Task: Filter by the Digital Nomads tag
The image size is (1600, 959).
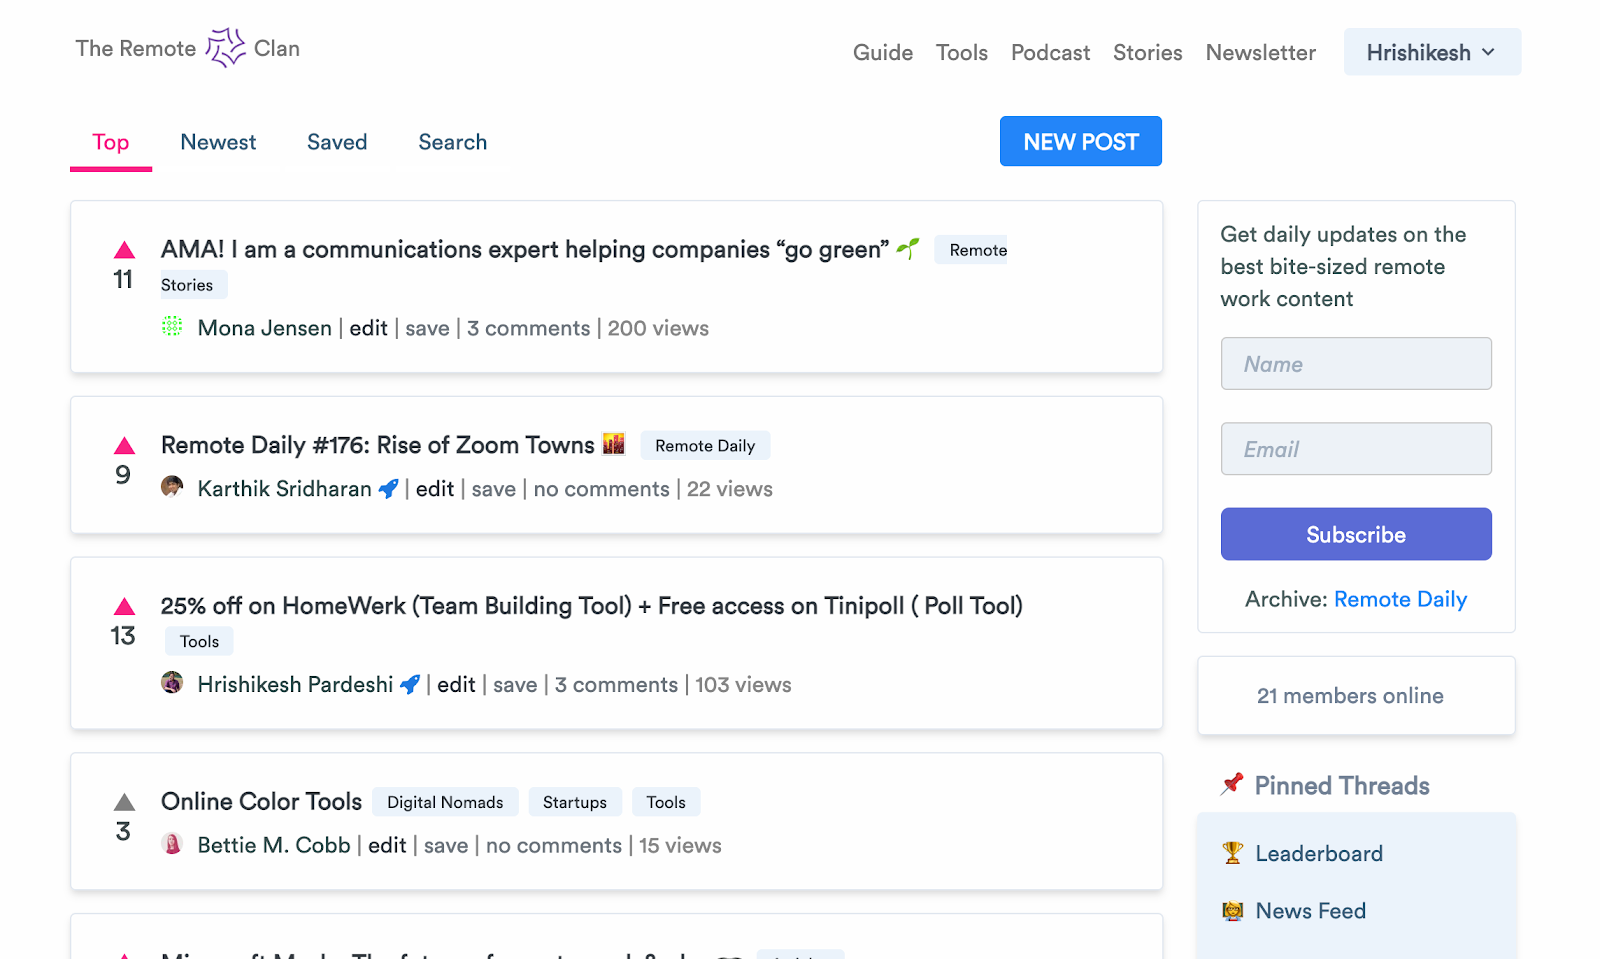Action: (445, 802)
